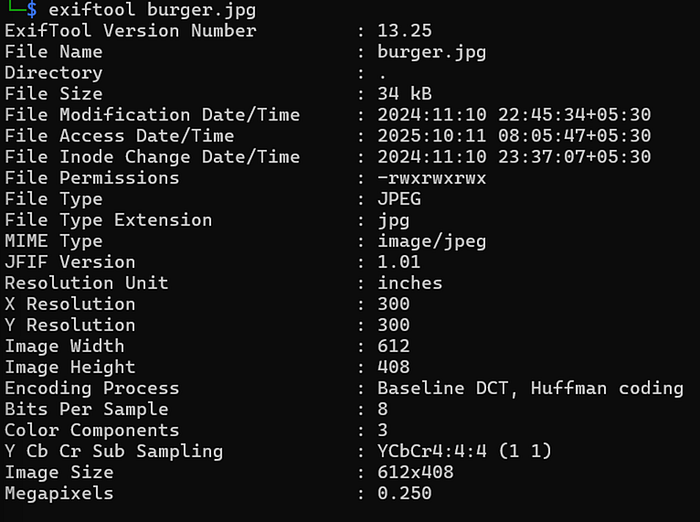Click the Resolution Unit value inches

(410, 283)
